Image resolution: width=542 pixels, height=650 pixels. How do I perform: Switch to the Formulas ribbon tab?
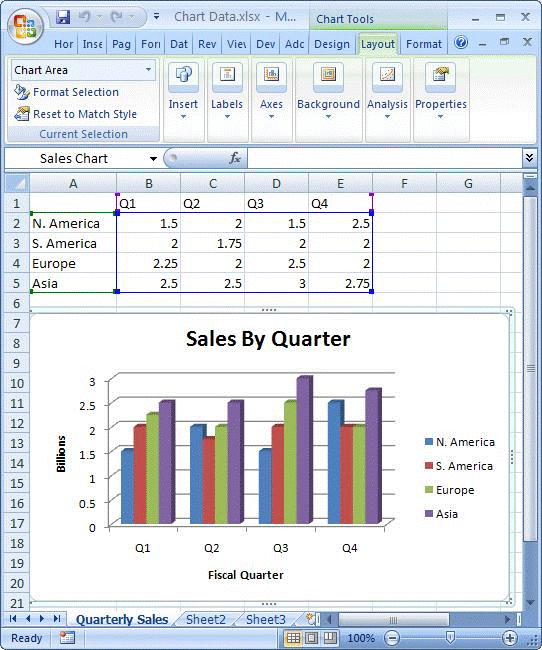(x=151, y=44)
